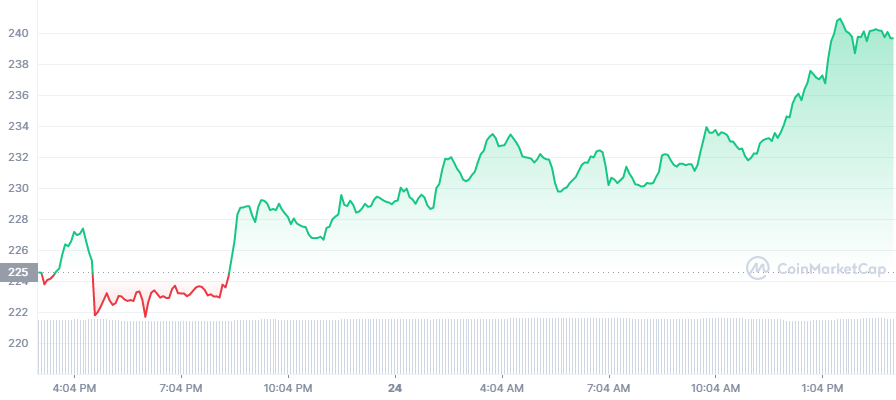Select the 222 price axis label
This screenshot has height=400, width=896.
pyautogui.click(x=18, y=313)
